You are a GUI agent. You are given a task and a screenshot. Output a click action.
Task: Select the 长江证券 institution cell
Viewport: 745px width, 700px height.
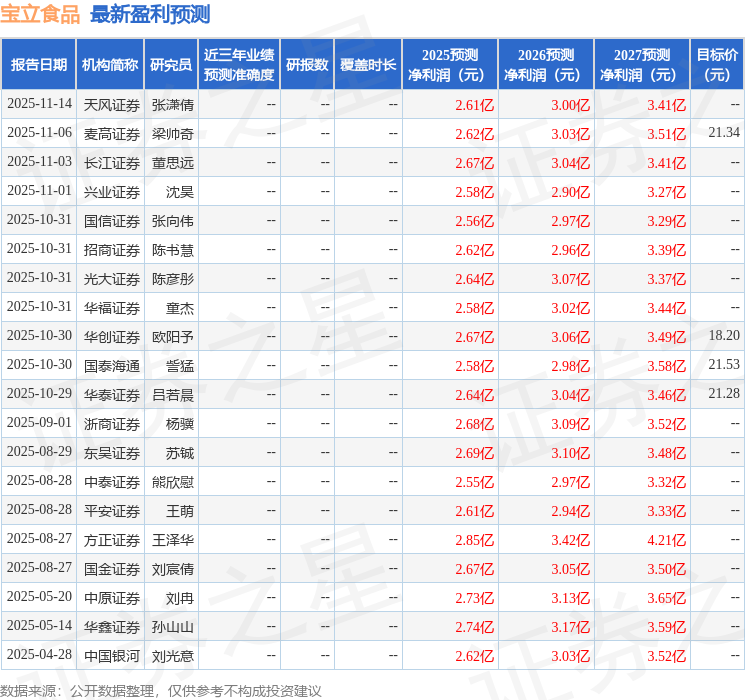tap(112, 163)
